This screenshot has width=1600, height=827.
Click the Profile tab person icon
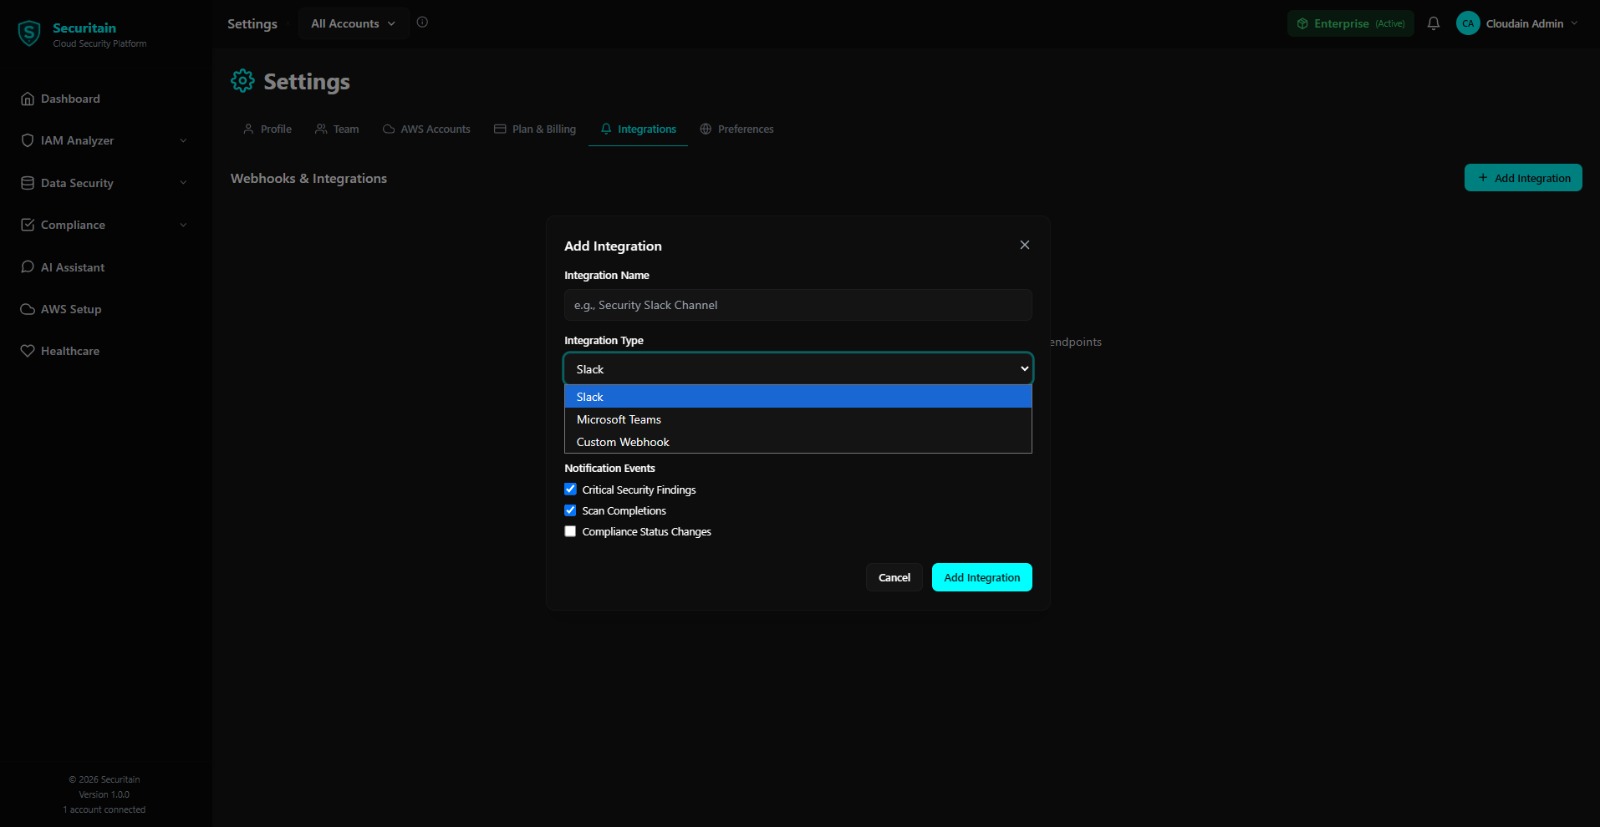point(249,129)
